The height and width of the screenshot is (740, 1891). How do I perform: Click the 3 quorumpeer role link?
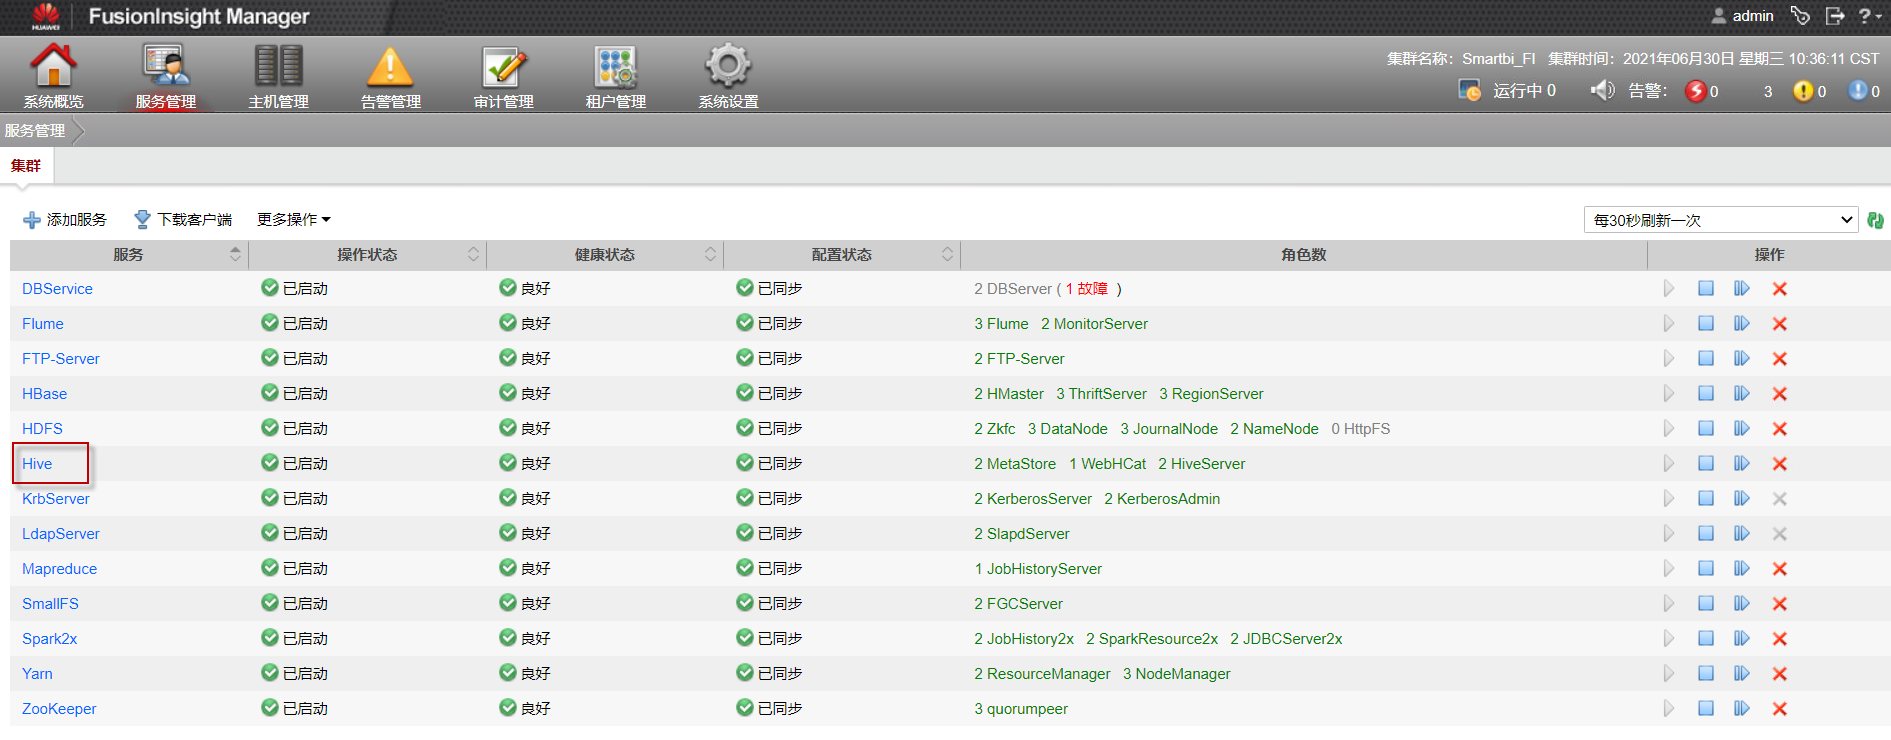pyautogui.click(x=1021, y=709)
